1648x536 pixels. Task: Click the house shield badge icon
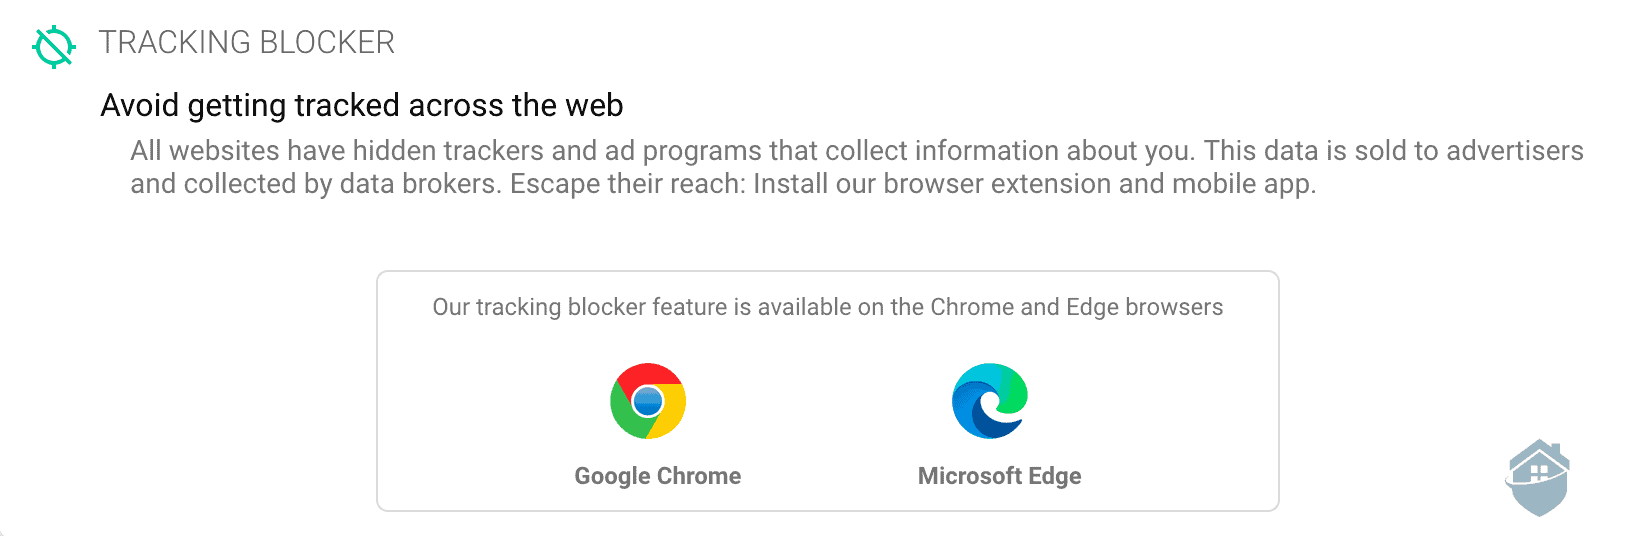1538,478
